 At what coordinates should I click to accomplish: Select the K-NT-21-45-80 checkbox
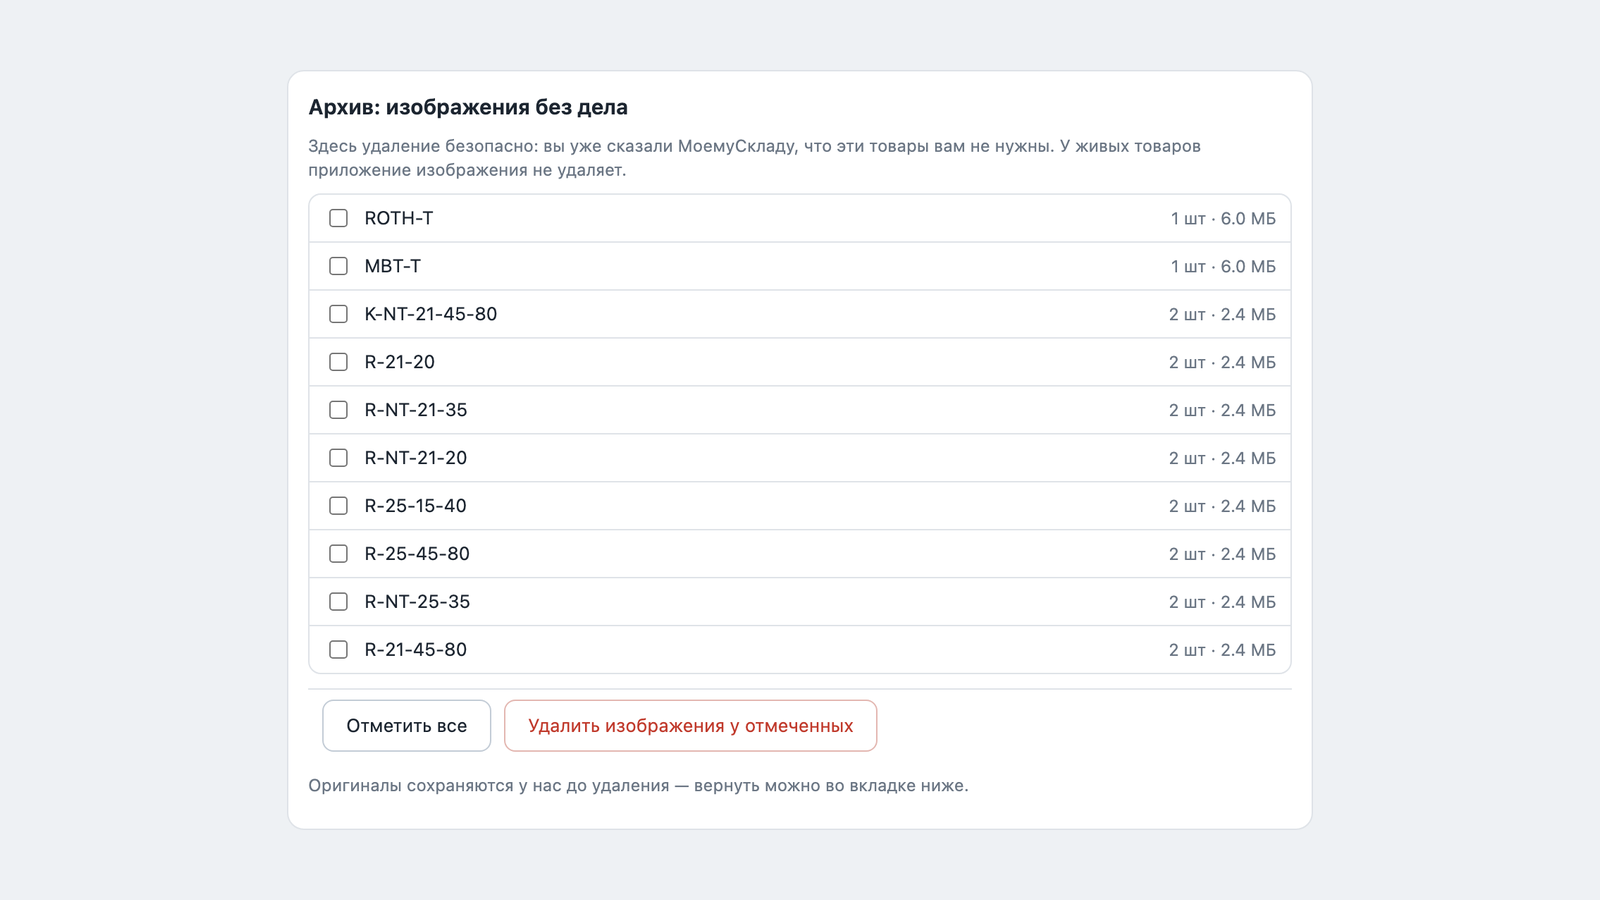point(338,314)
